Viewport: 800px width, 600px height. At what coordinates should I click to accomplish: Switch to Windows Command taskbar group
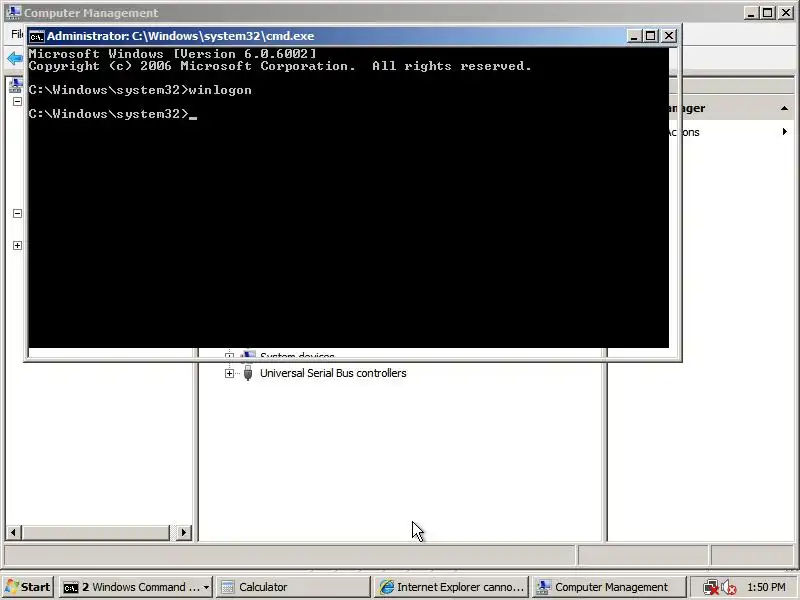click(x=136, y=587)
